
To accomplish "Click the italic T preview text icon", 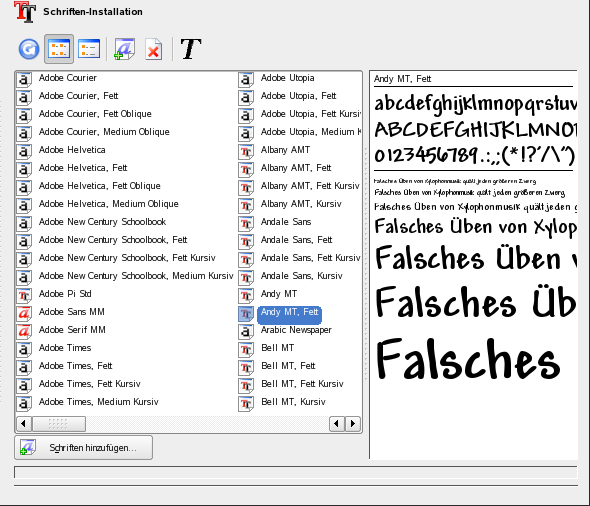I will [x=191, y=49].
